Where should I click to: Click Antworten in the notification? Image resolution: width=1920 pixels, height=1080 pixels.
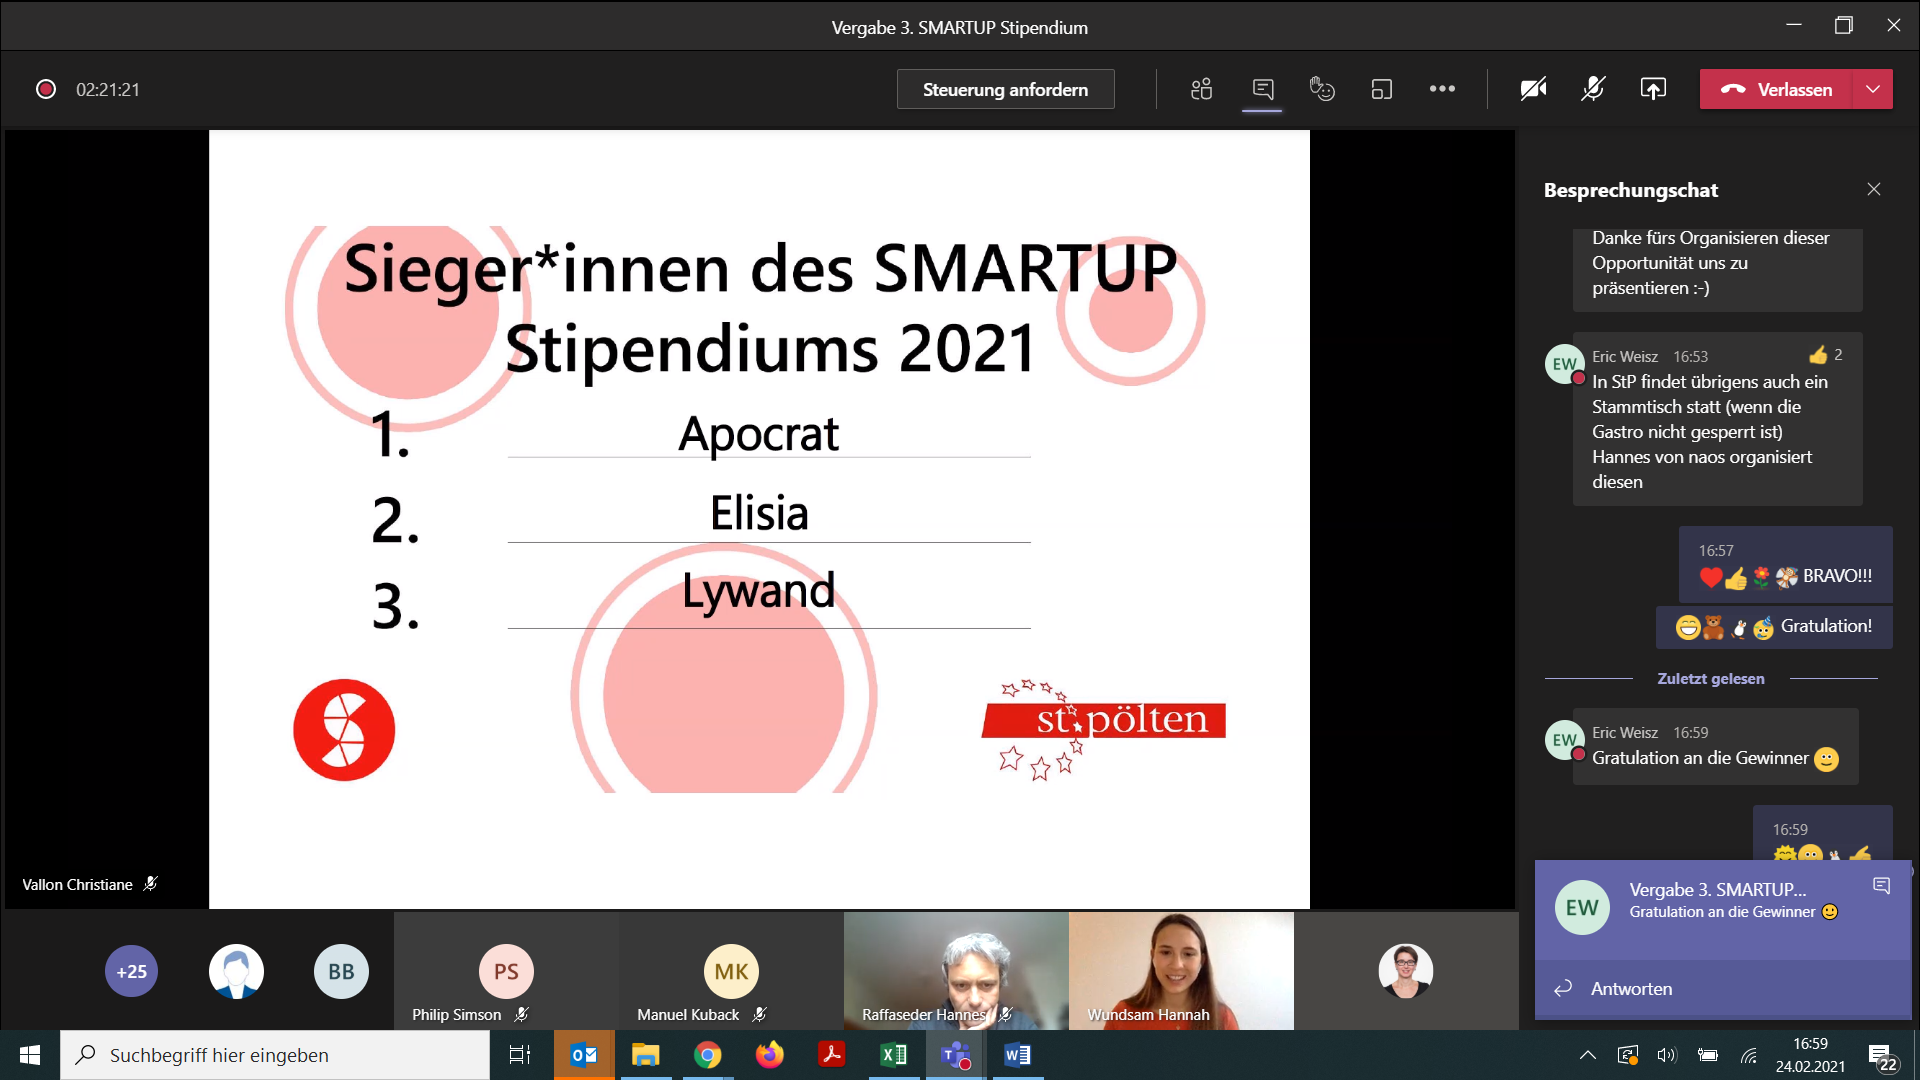point(1630,988)
